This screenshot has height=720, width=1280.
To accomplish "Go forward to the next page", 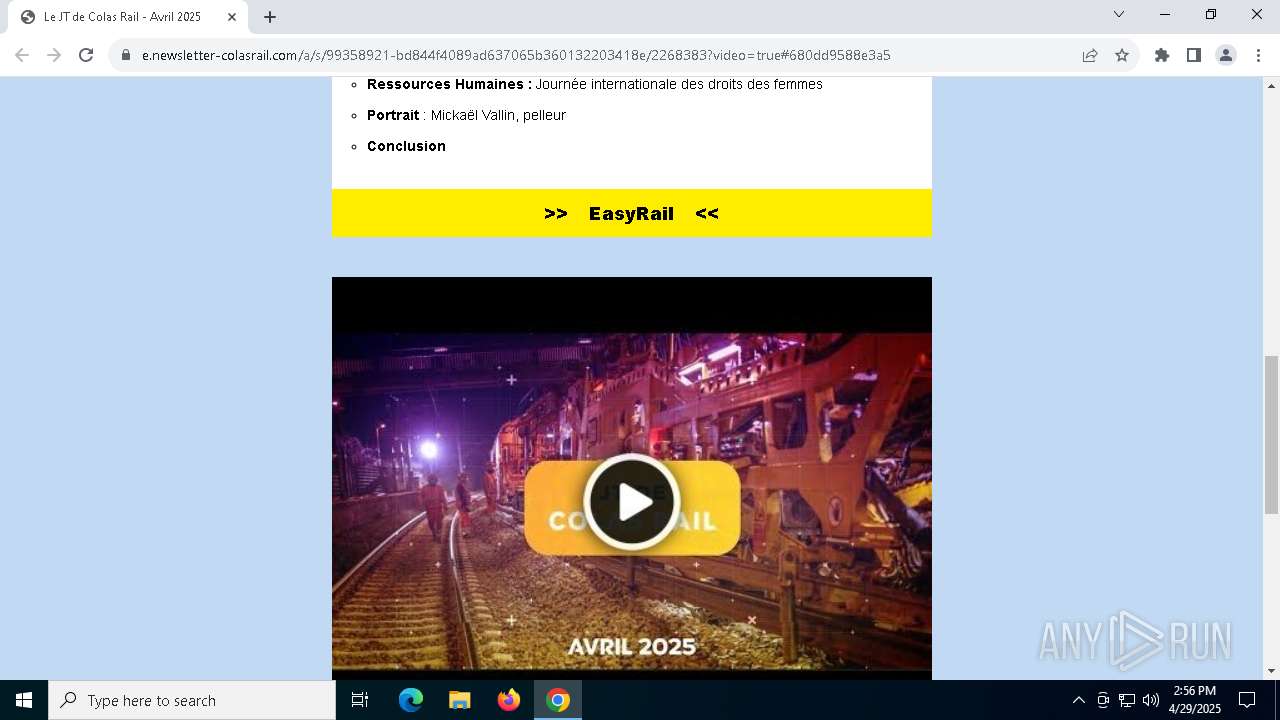I will 54,55.
